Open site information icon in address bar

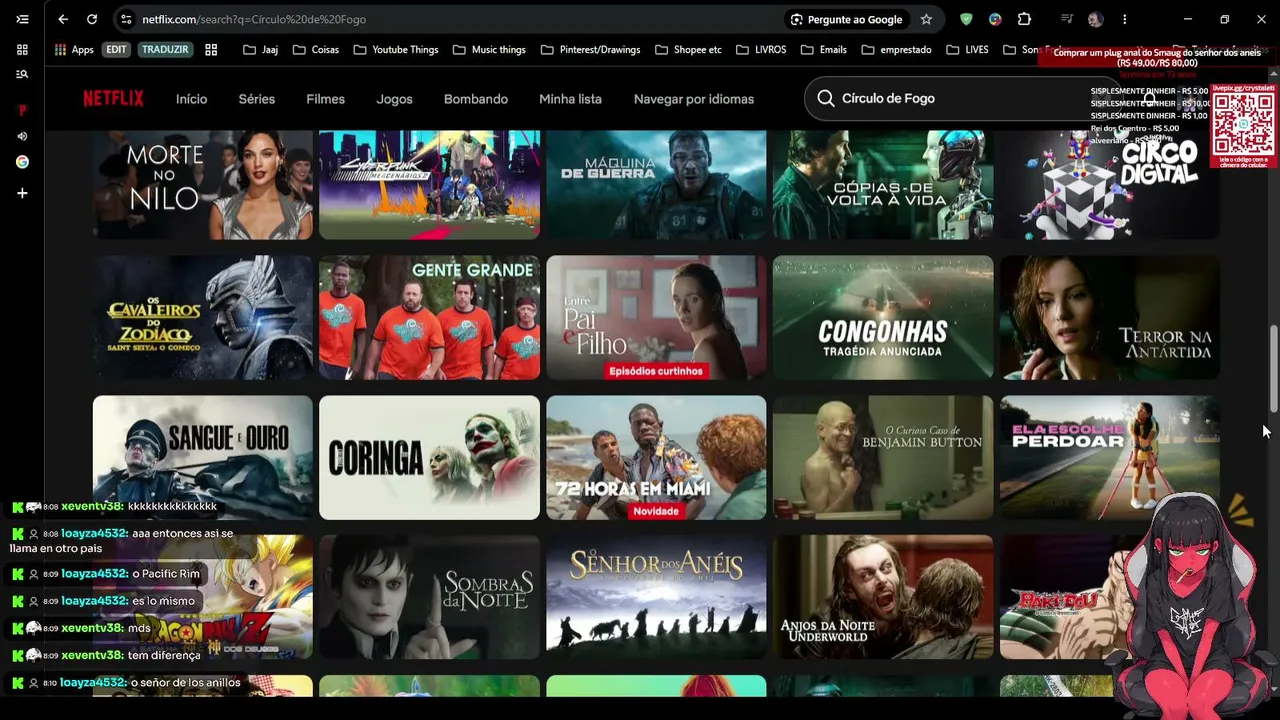(x=125, y=19)
